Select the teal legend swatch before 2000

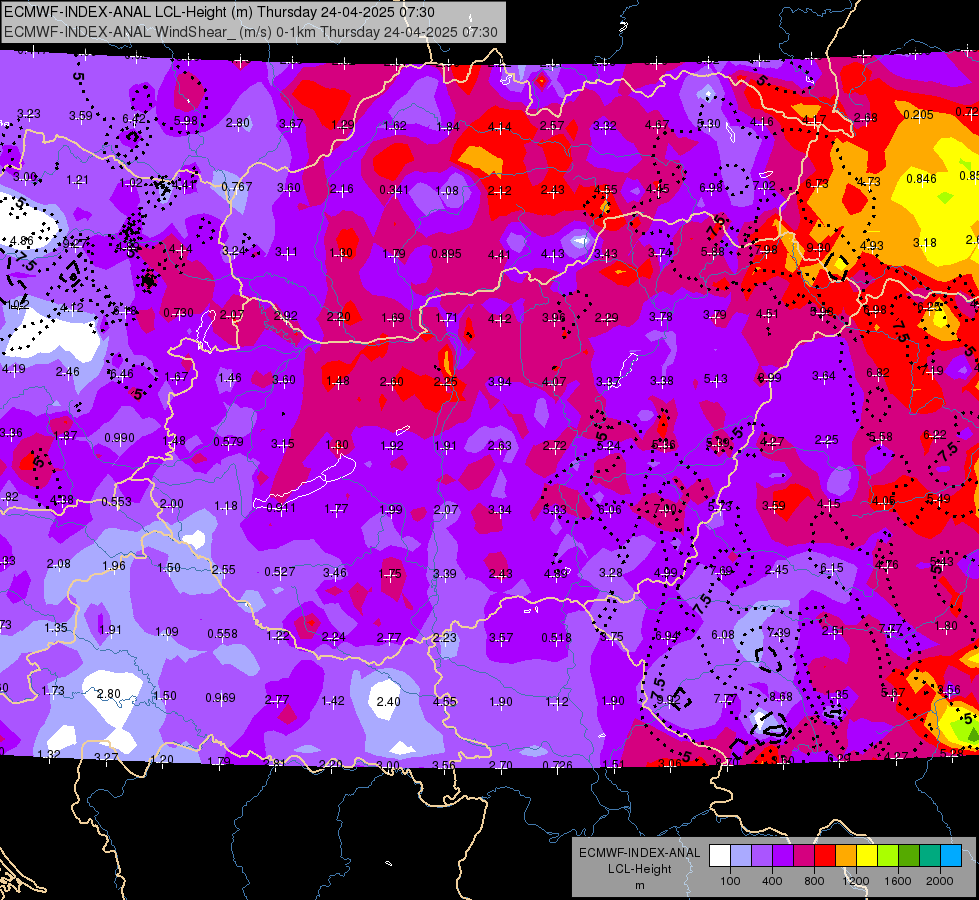click(x=930, y=856)
